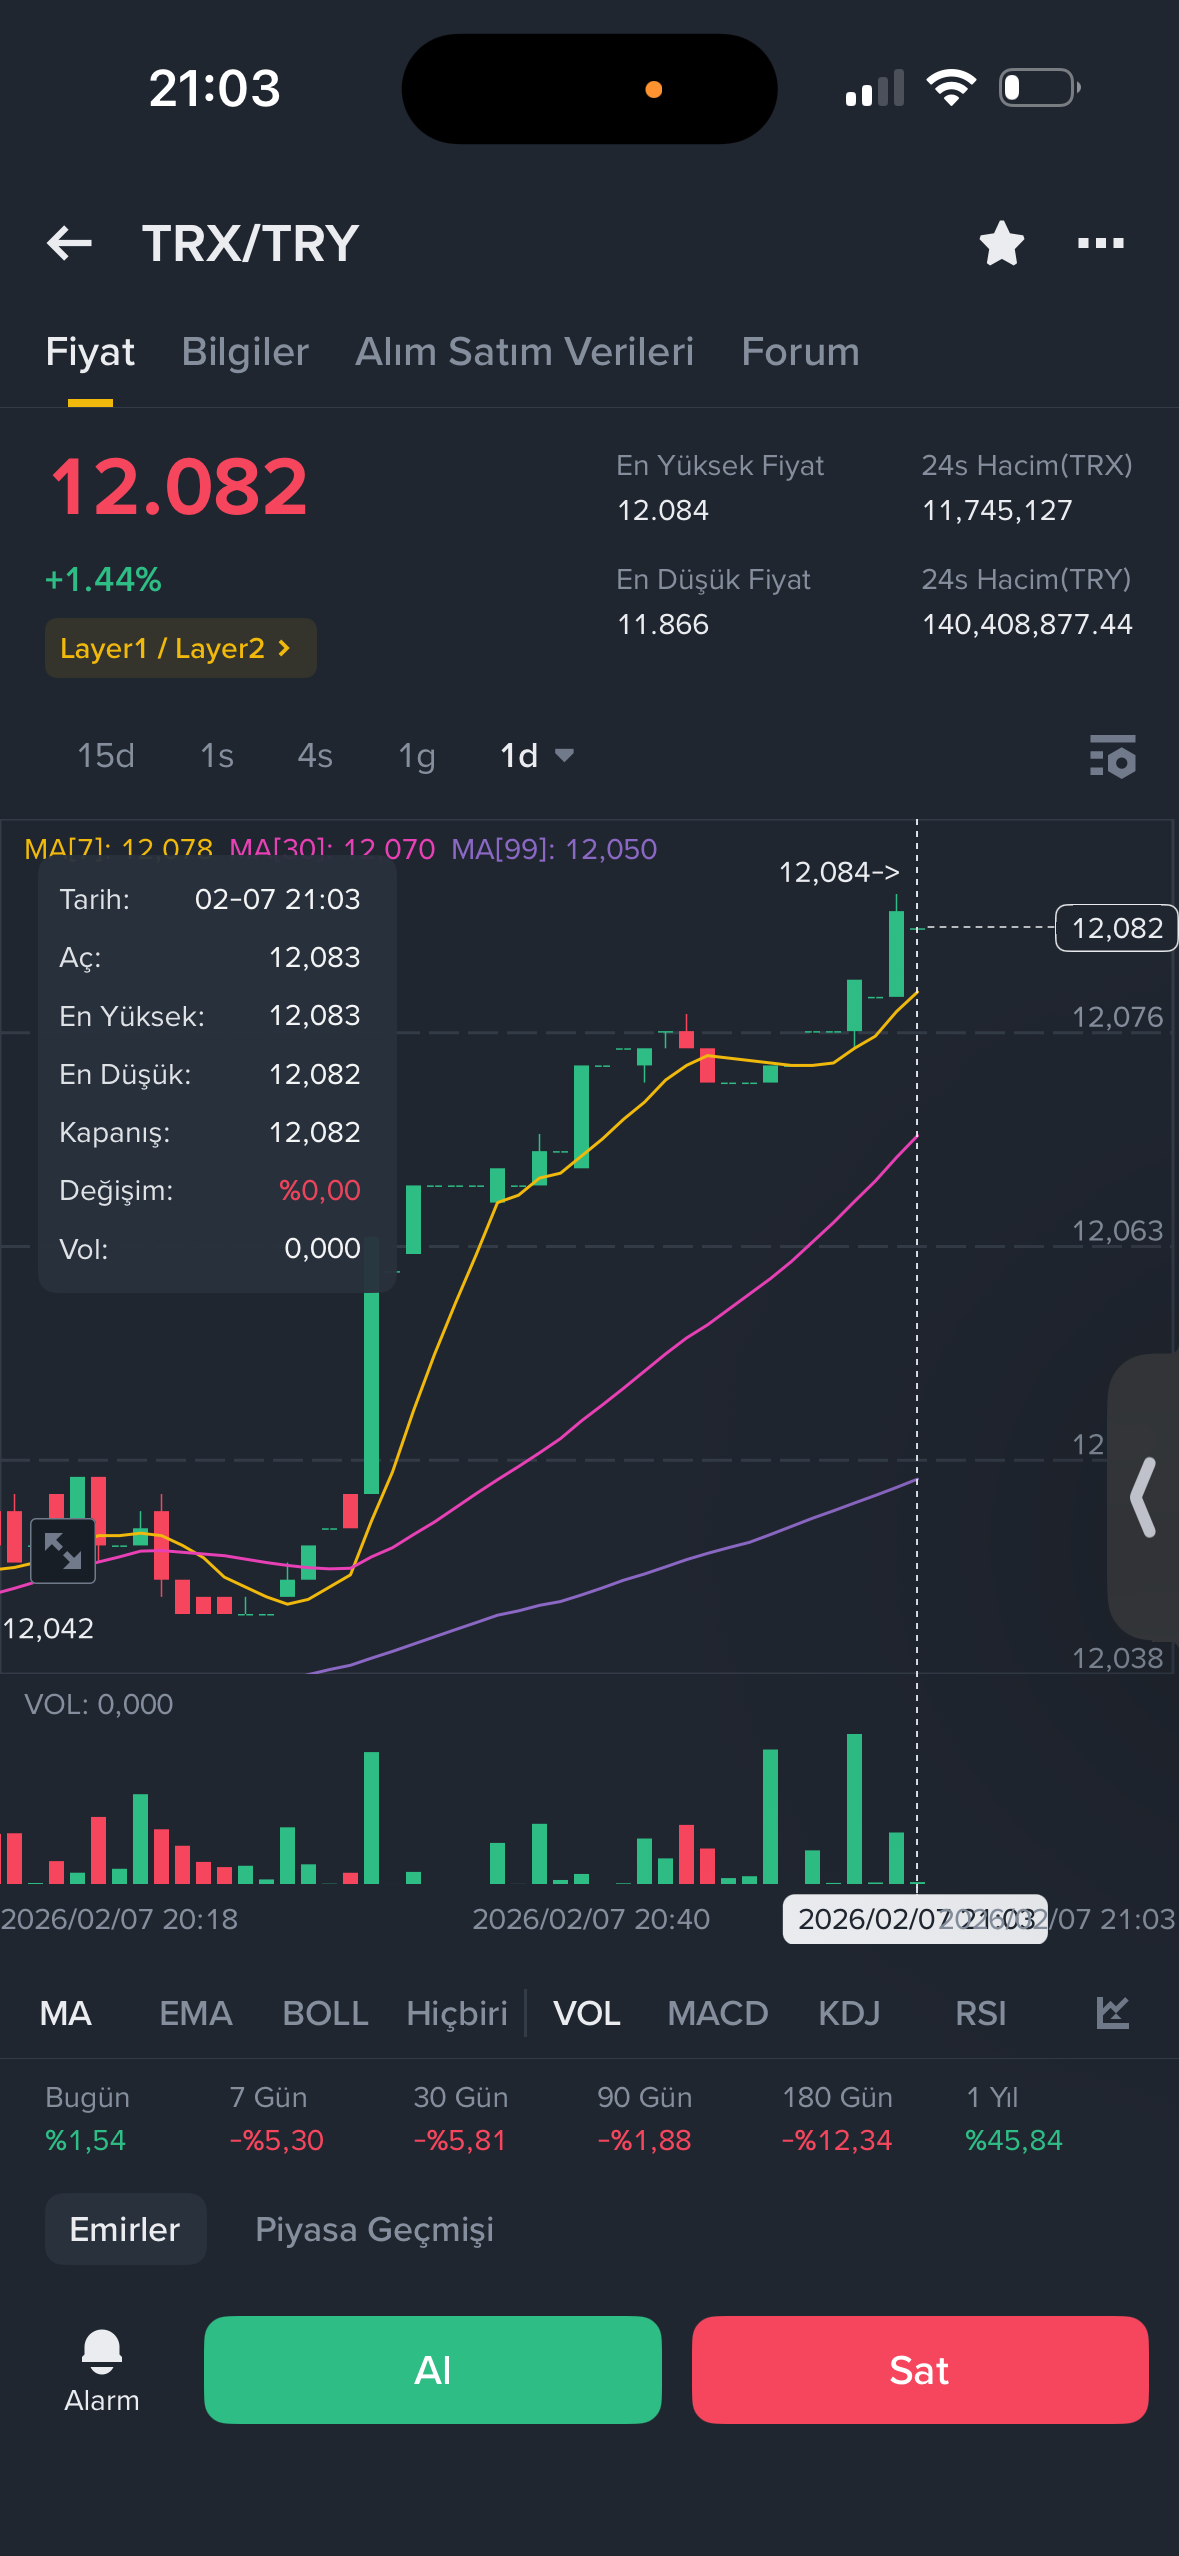Open the Piyasa Geçmişi tab

[x=374, y=2229]
